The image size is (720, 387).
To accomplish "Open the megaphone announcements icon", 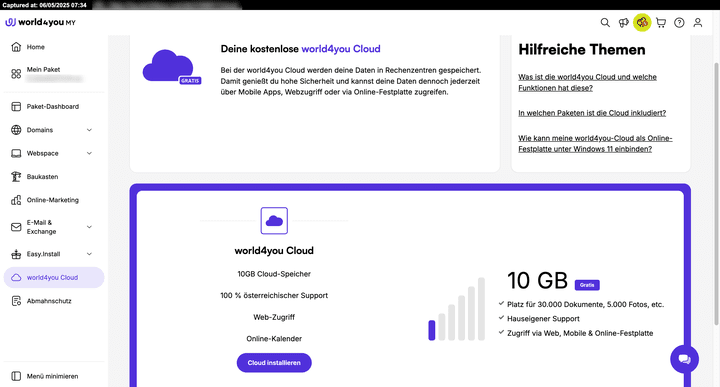I will [x=623, y=22].
